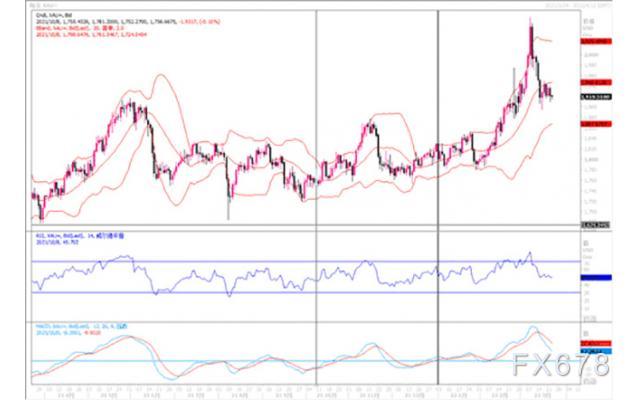The height and width of the screenshot is (400, 640).
Task: Click the red value tag on the MACD axis
Action: [596, 344]
